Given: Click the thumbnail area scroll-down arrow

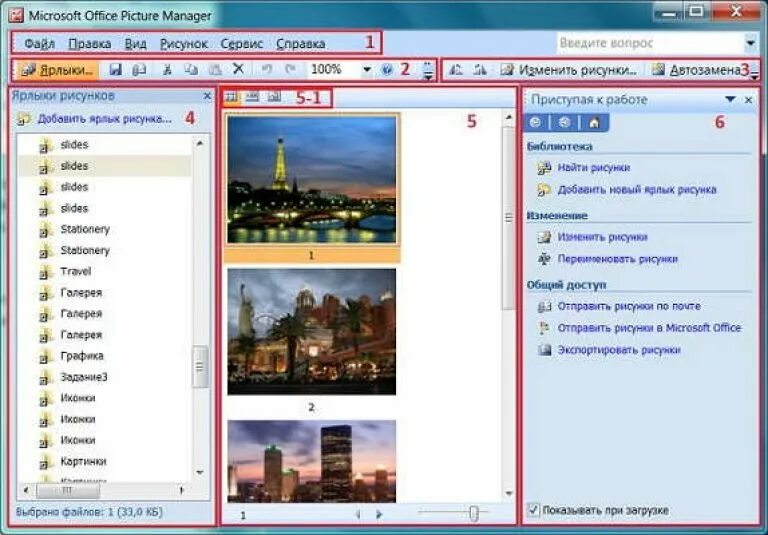Looking at the screenshot, I should pyautogui.click(x=508, y=493).
